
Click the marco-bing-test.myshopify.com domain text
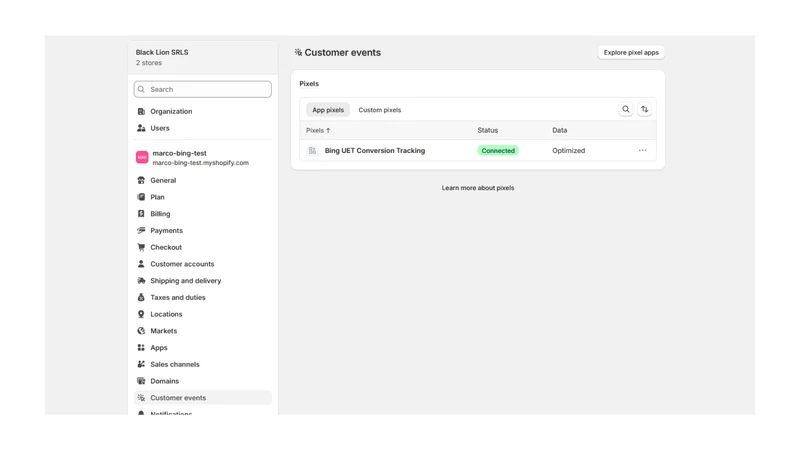201,163
